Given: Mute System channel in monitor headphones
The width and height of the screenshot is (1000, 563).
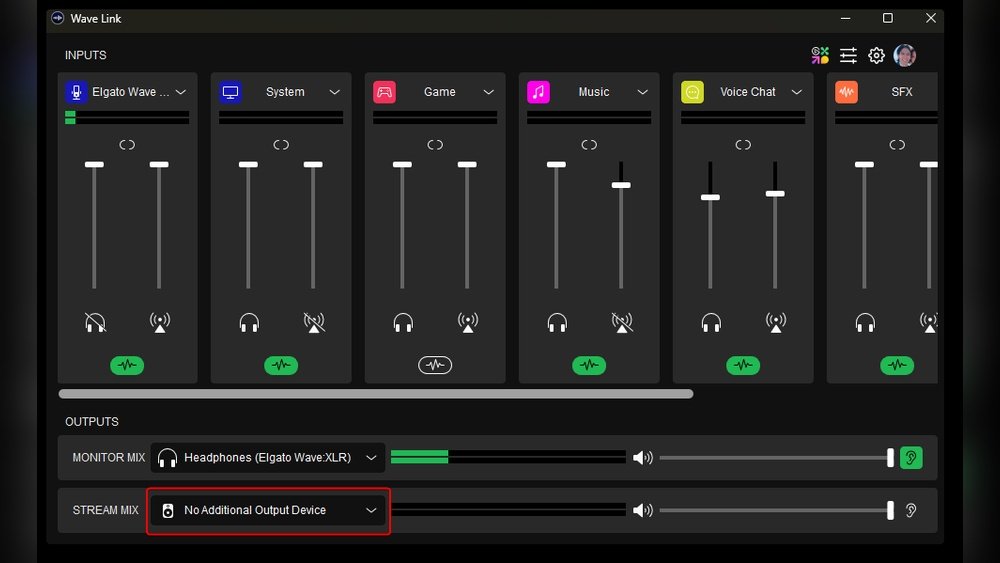Looking at the screenshot, I should 249,323.
